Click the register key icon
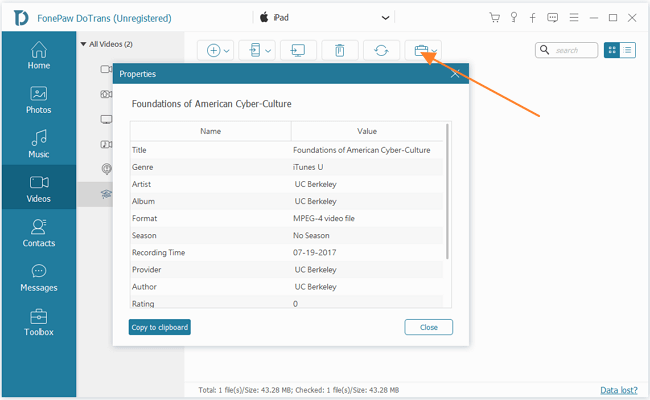 514,17
